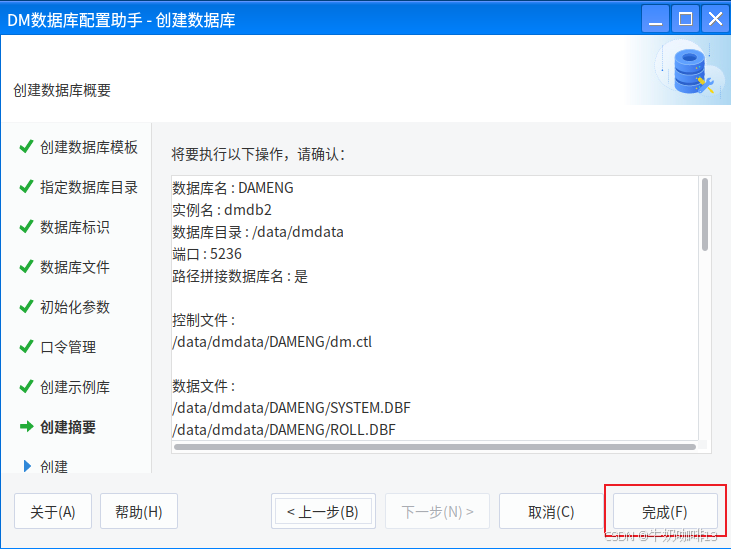This screenshot has height=549, width=731.
Task: Go back with the 上一步(B) button
Action: pyautogui.click(x=323, y=511)
